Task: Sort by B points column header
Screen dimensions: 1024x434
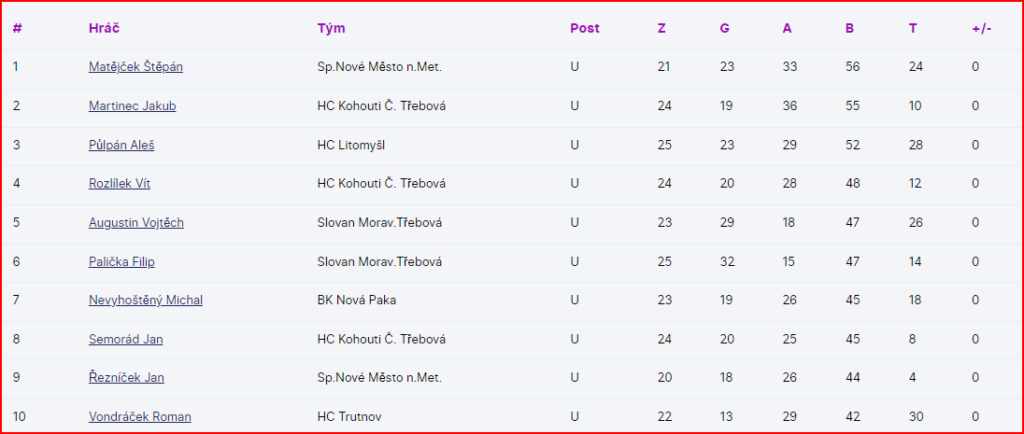Action: click(x=849, y=28)
